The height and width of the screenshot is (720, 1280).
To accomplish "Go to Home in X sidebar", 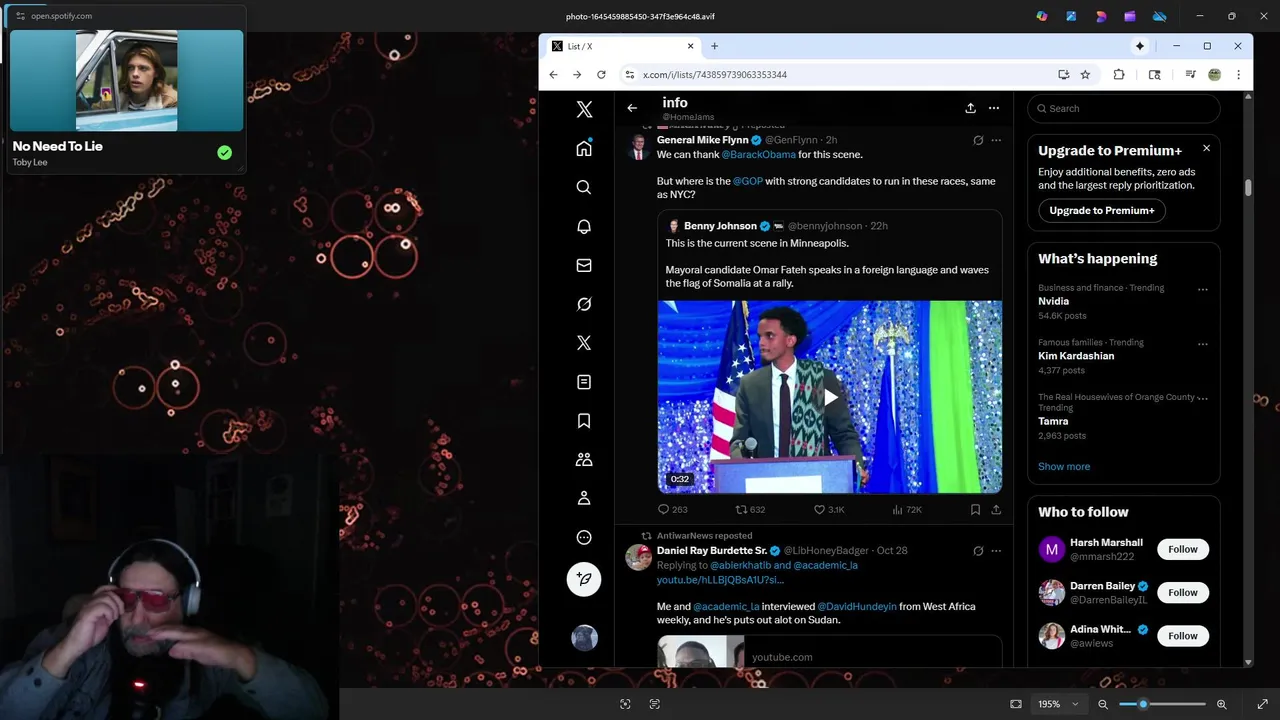I will click(x=584, y=148).
